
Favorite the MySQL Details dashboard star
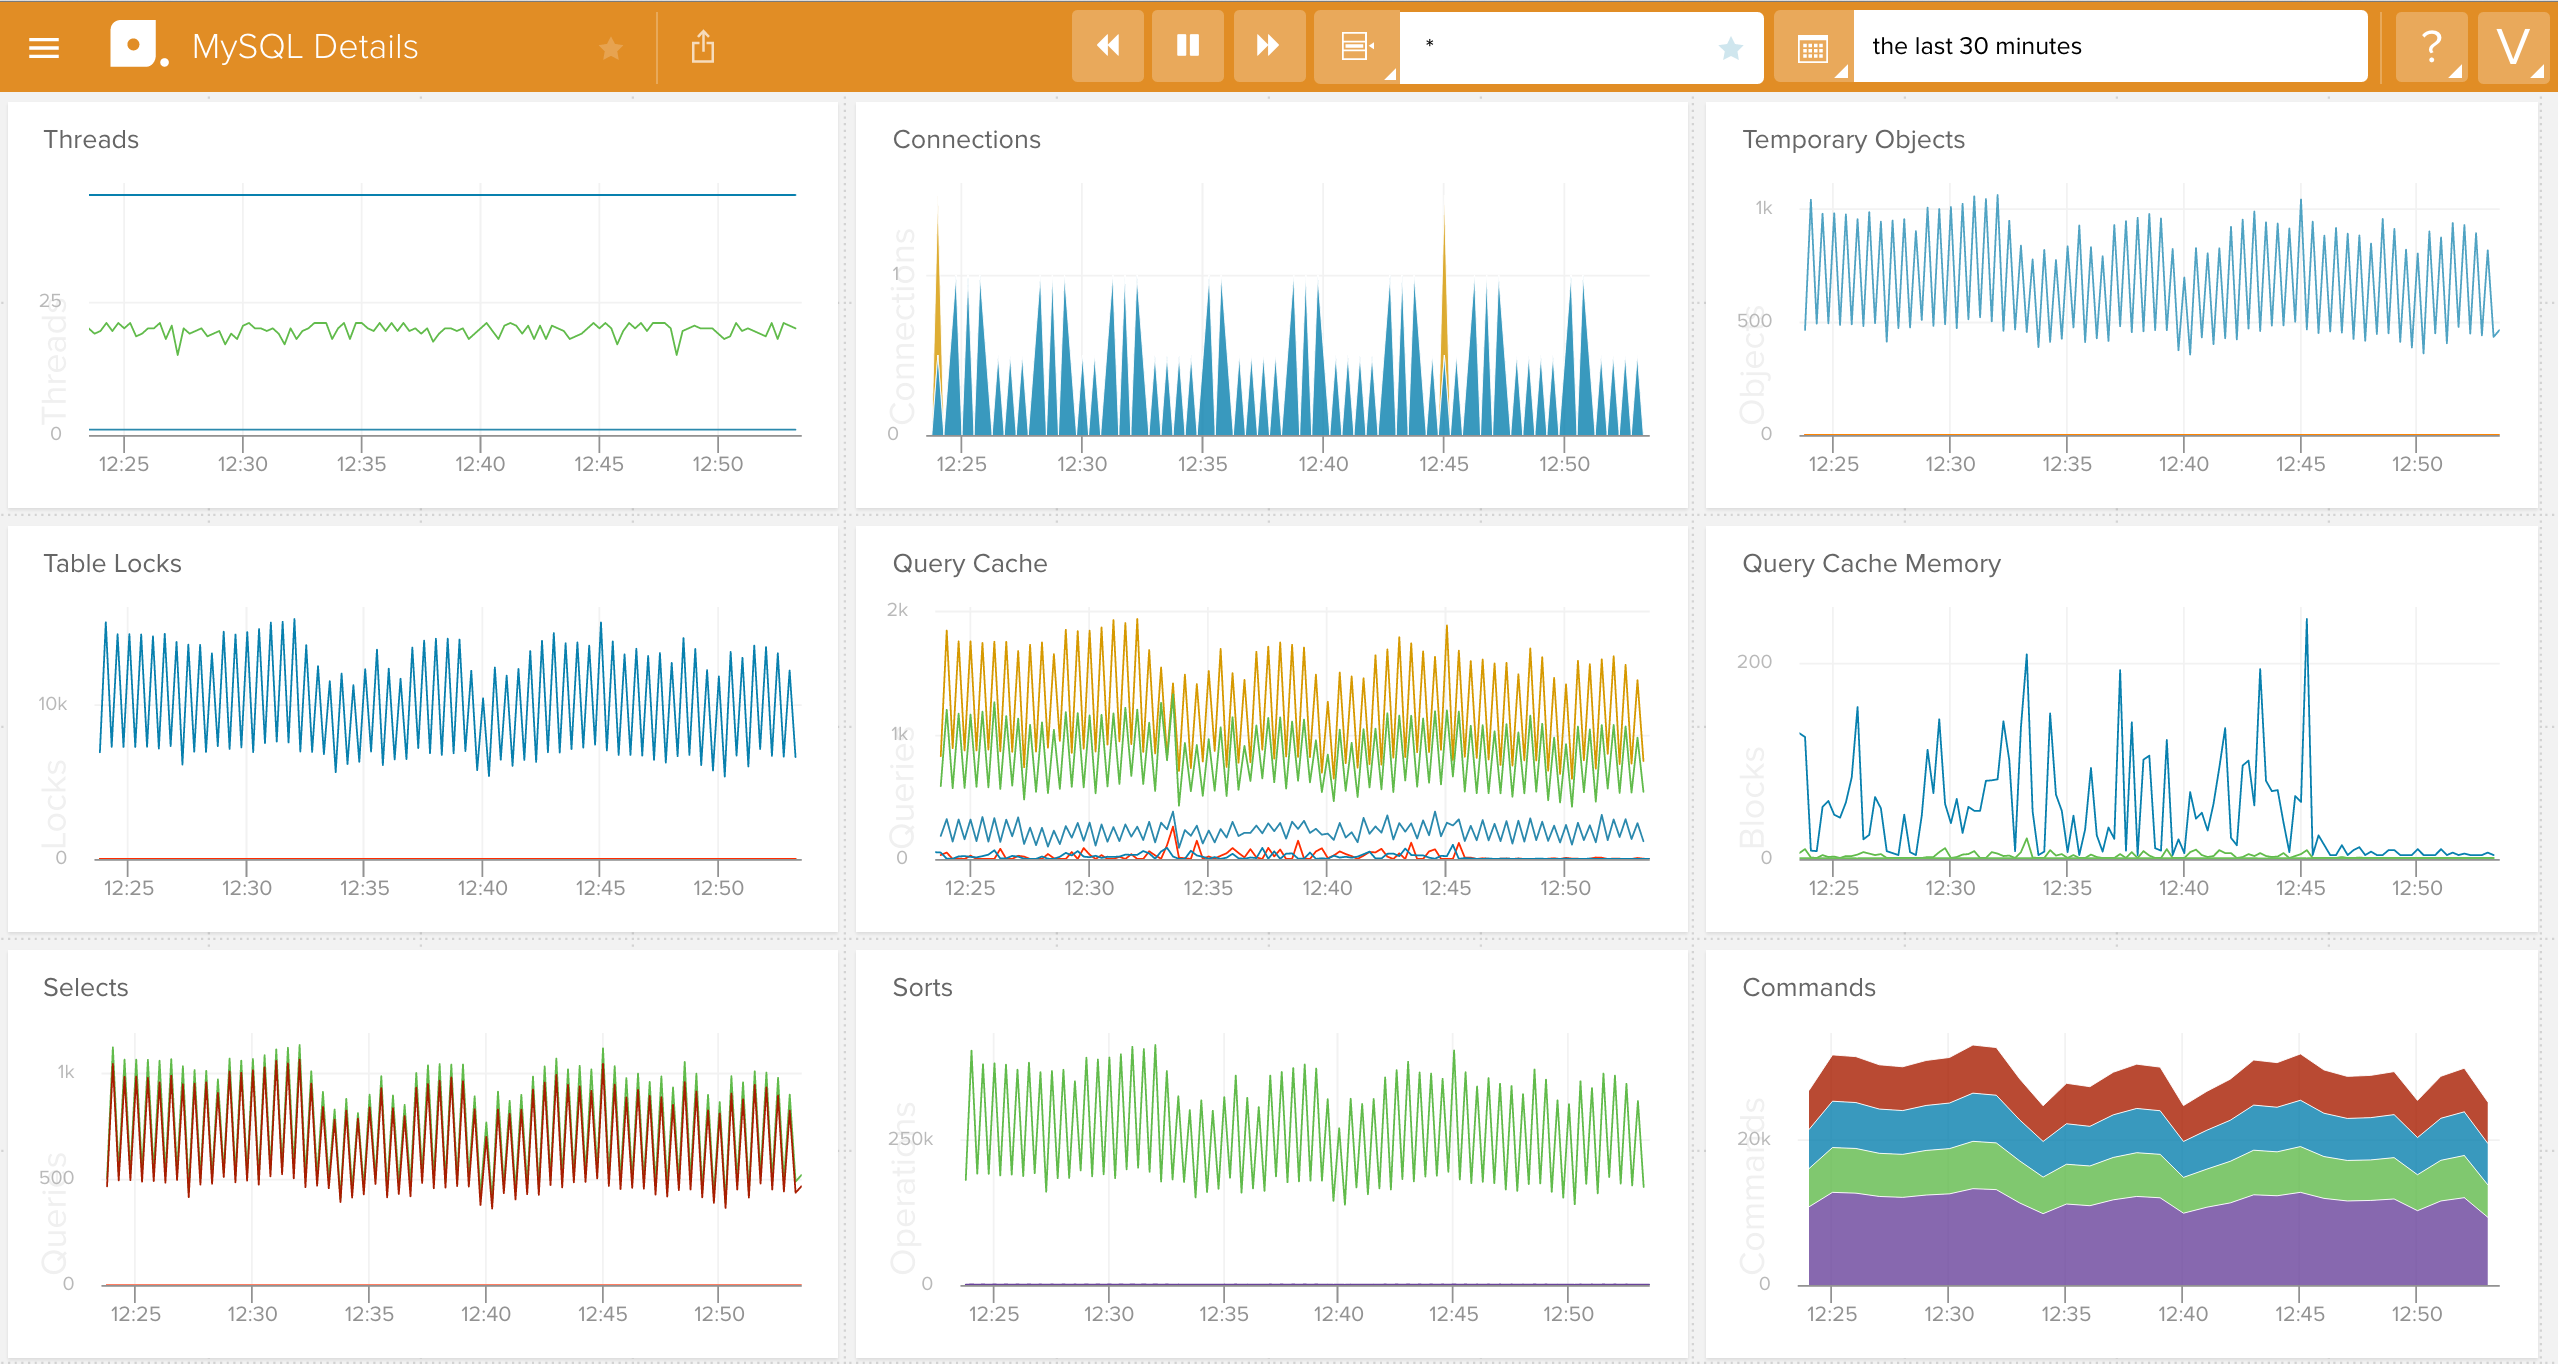point(611,47)
